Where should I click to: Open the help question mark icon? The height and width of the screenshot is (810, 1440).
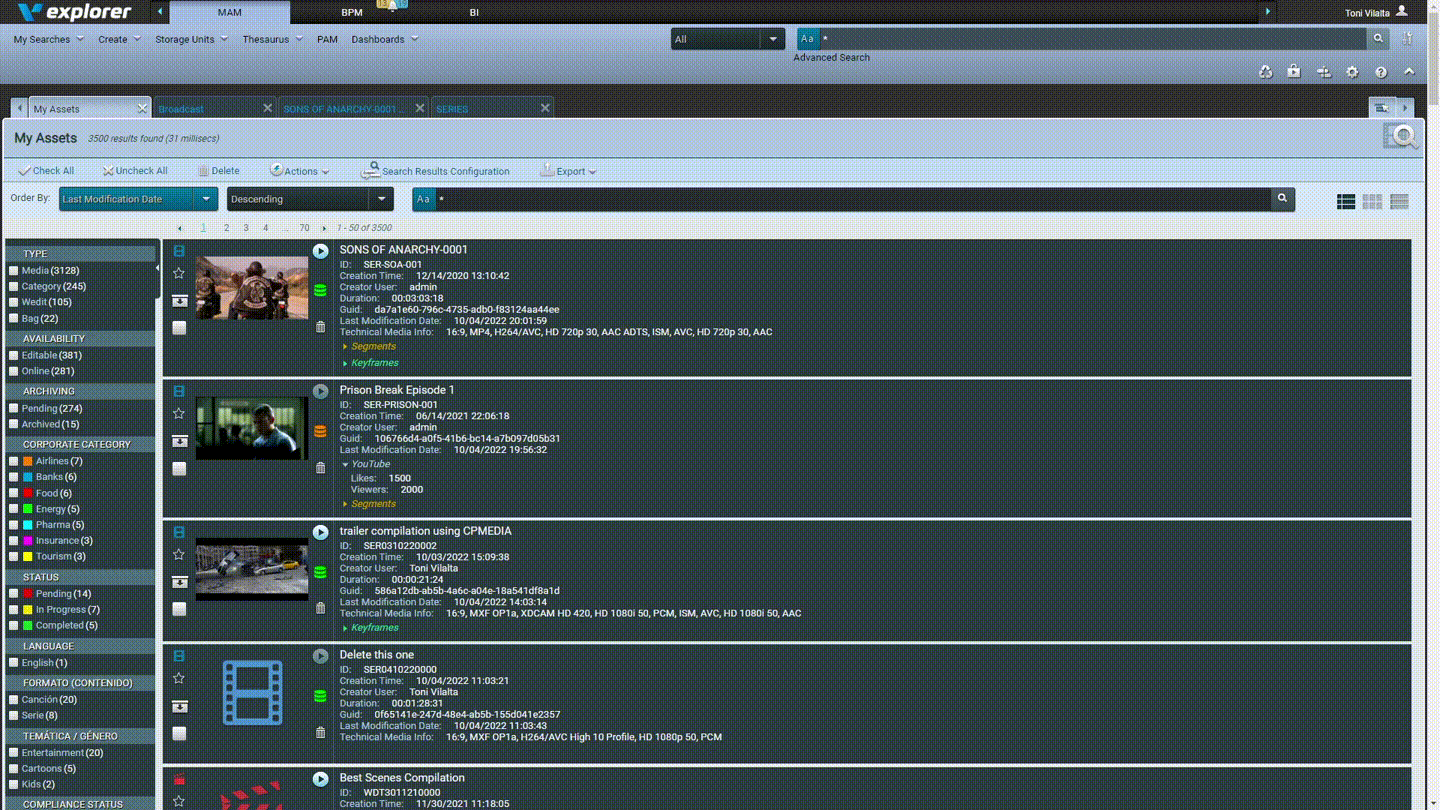1381,72
